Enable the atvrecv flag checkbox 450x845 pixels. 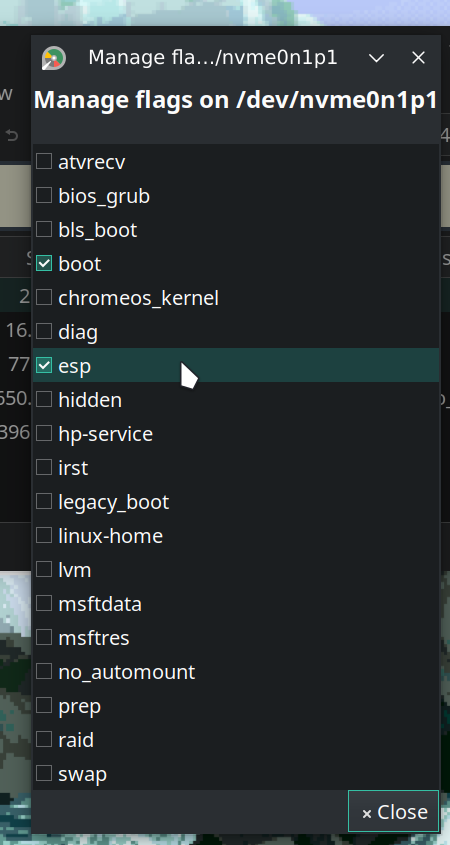(44, 161)
